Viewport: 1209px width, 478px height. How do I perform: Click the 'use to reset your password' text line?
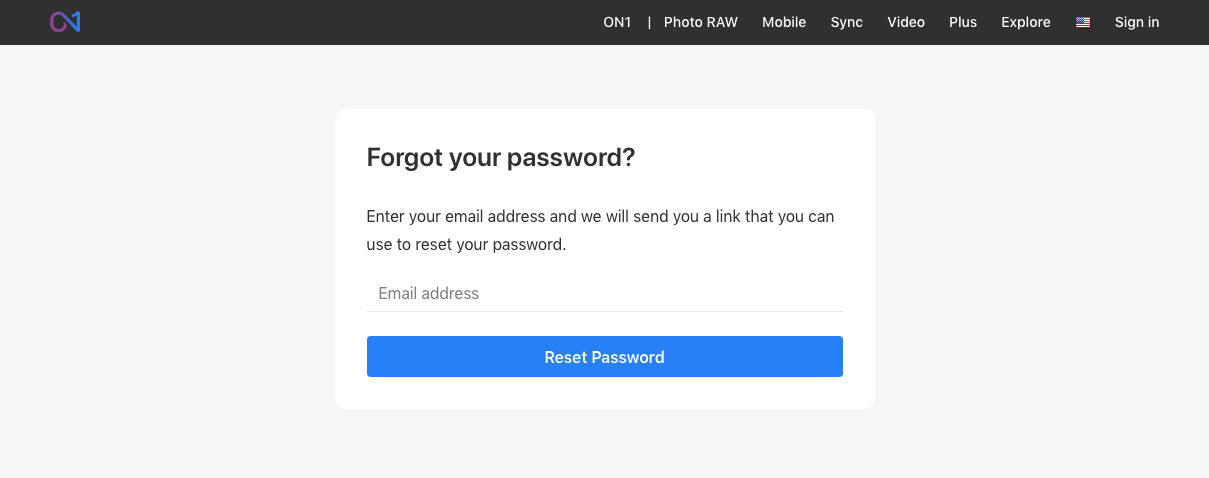click(x=466, y=244)
